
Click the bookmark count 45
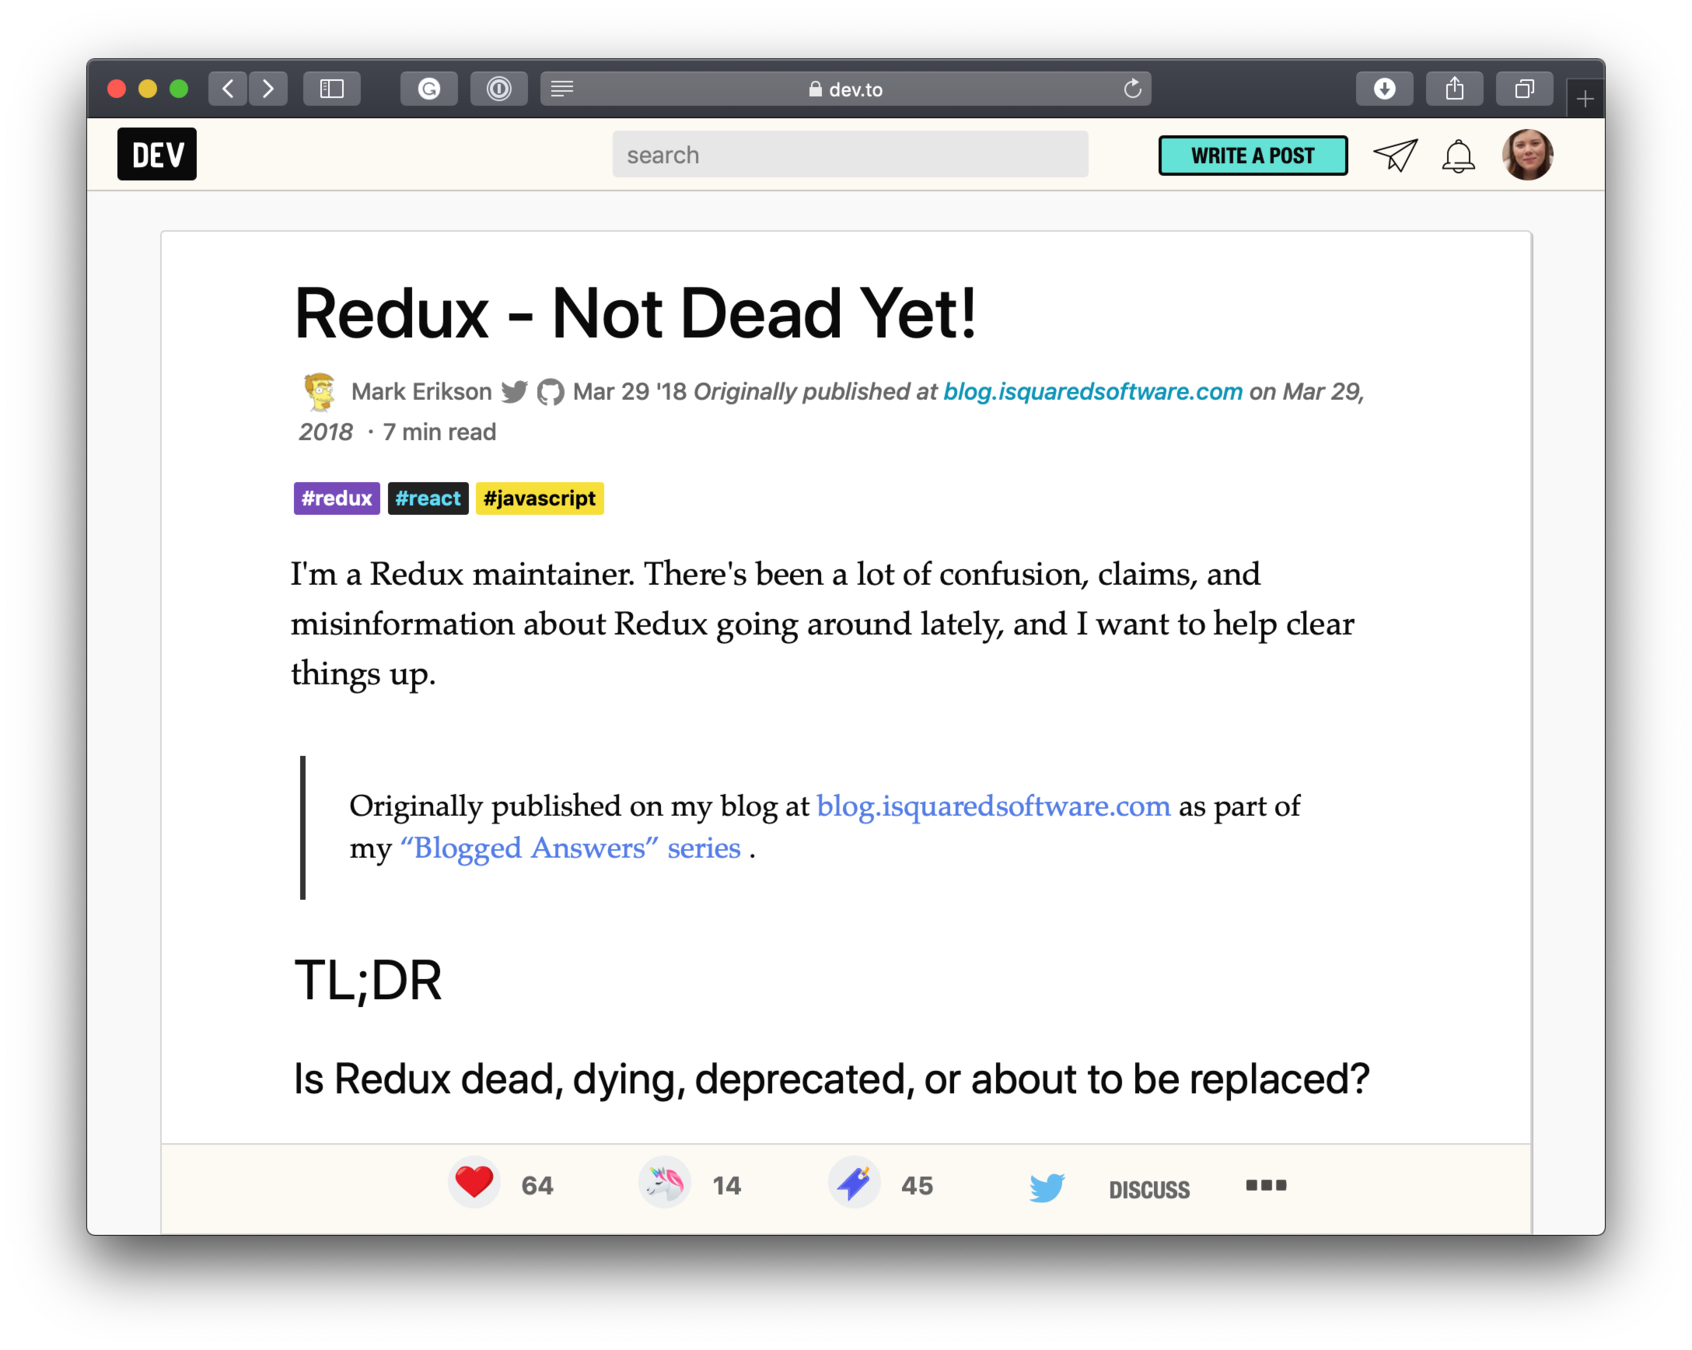pyautogui.click(x=917, y=1186)
